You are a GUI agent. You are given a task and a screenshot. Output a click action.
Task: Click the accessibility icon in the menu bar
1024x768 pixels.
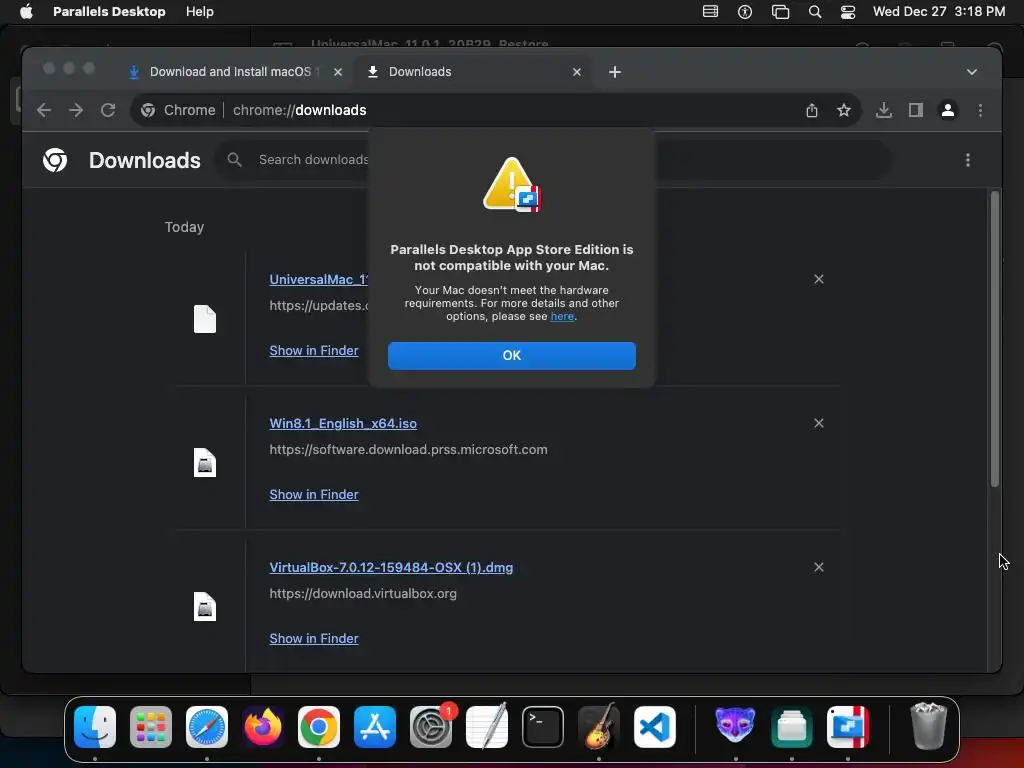[744, 11]
